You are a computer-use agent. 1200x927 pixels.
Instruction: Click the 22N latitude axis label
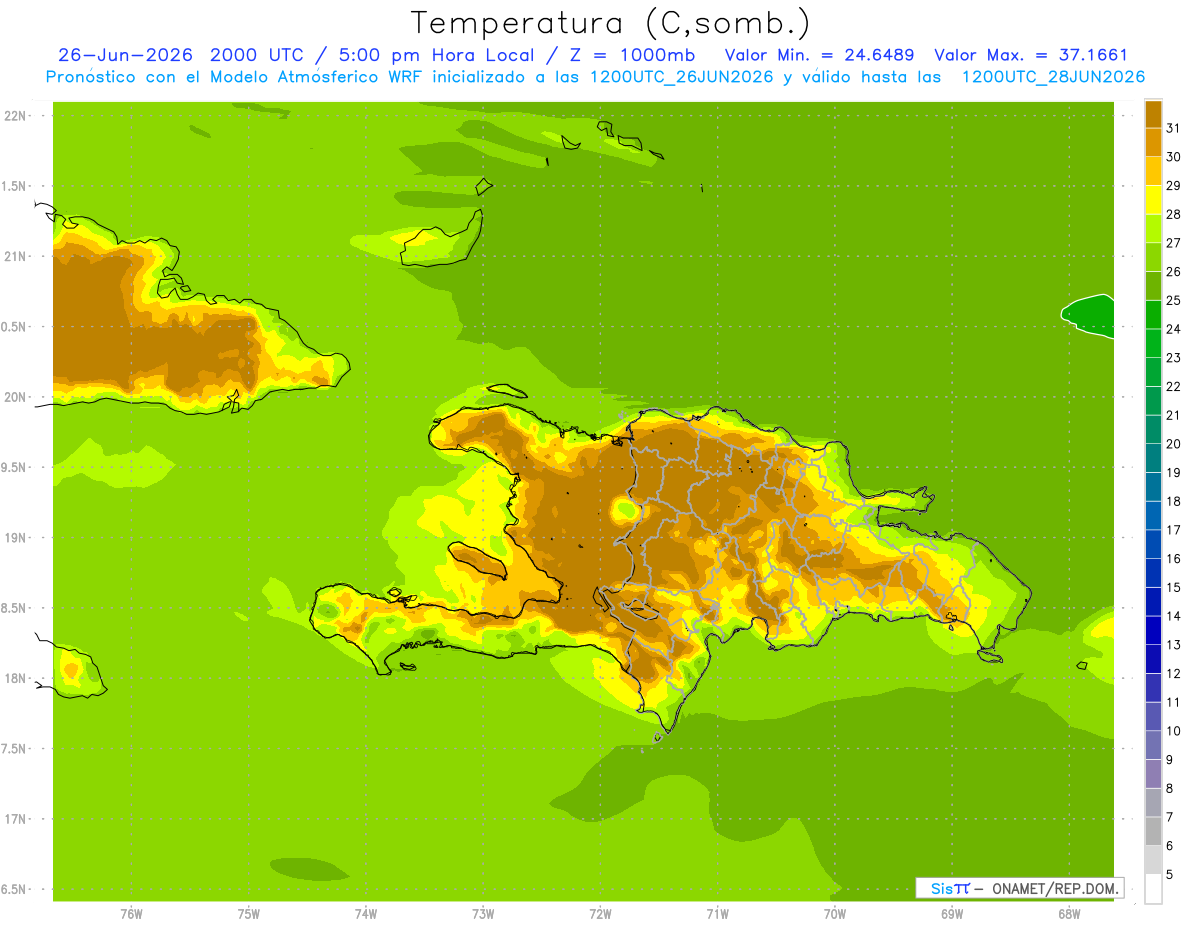17,116
